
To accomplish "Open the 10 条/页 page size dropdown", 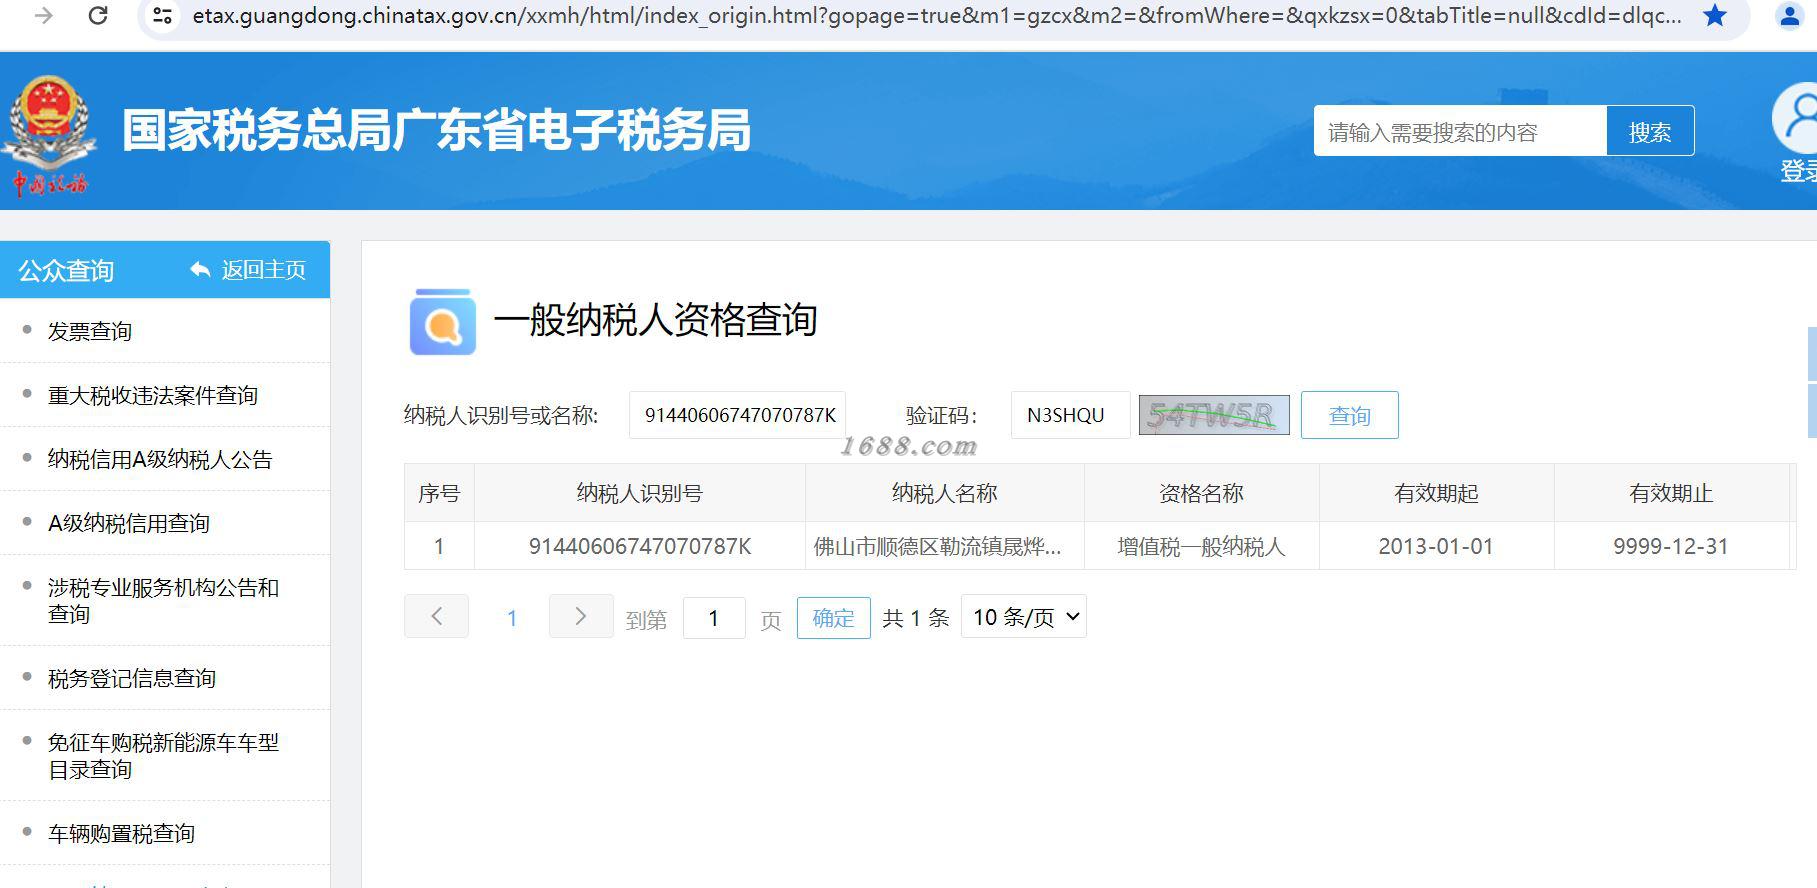I will [1024, 617].
